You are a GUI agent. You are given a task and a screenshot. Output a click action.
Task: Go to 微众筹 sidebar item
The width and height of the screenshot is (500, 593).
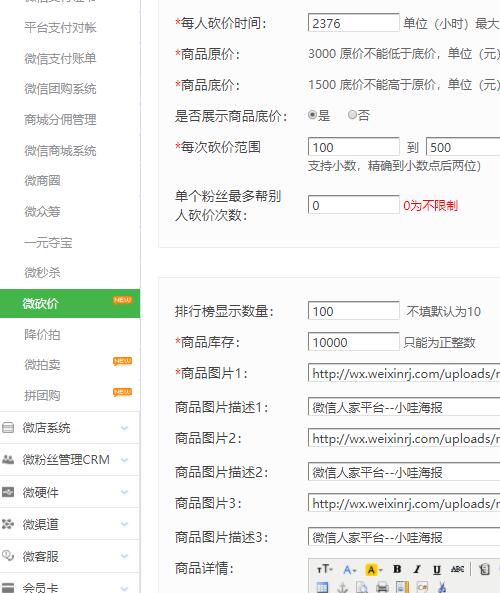point(42,211)
